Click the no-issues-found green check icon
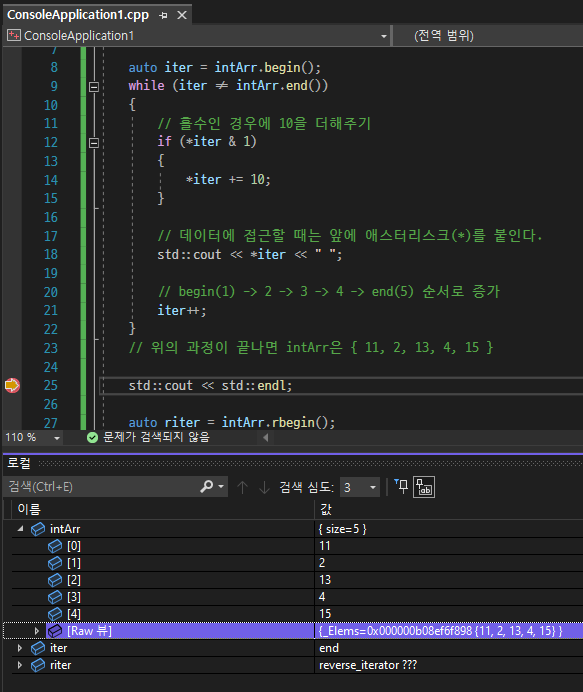This screenshot has height=692, width=583. [x=92, y=437]
